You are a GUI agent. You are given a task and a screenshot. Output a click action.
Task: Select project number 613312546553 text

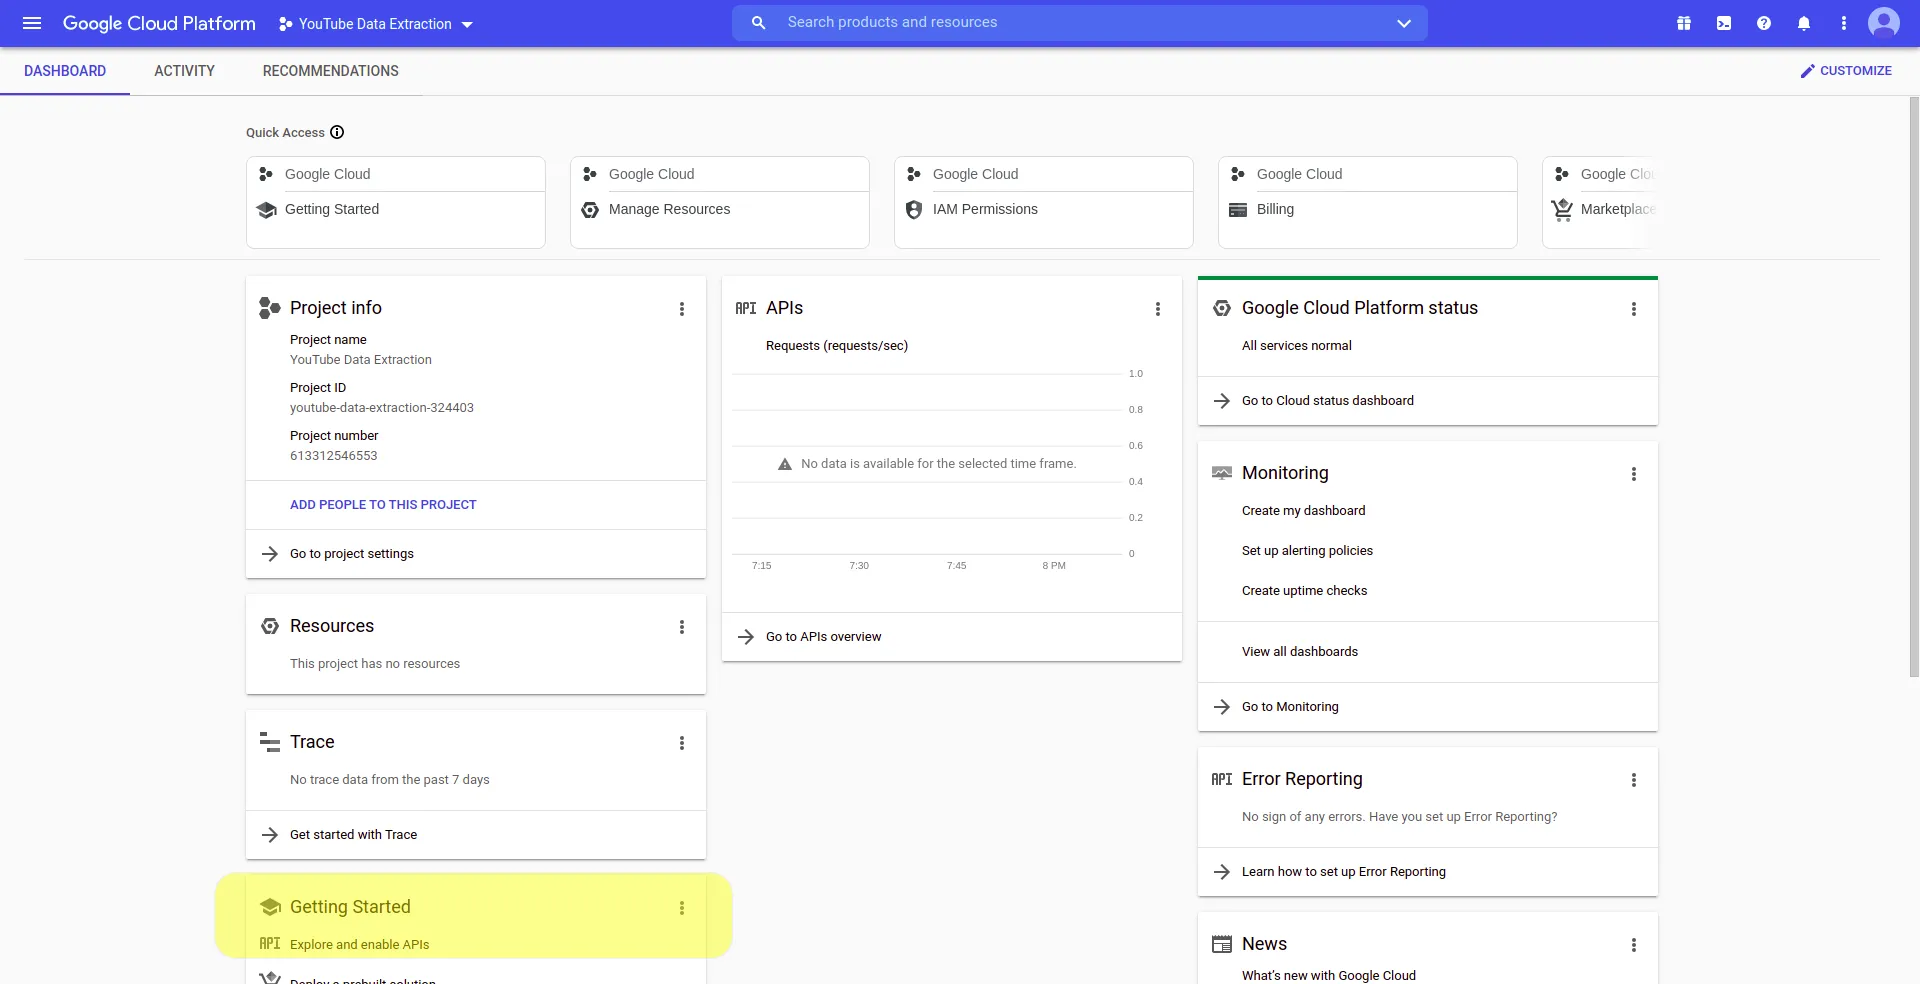click(334, 456)
